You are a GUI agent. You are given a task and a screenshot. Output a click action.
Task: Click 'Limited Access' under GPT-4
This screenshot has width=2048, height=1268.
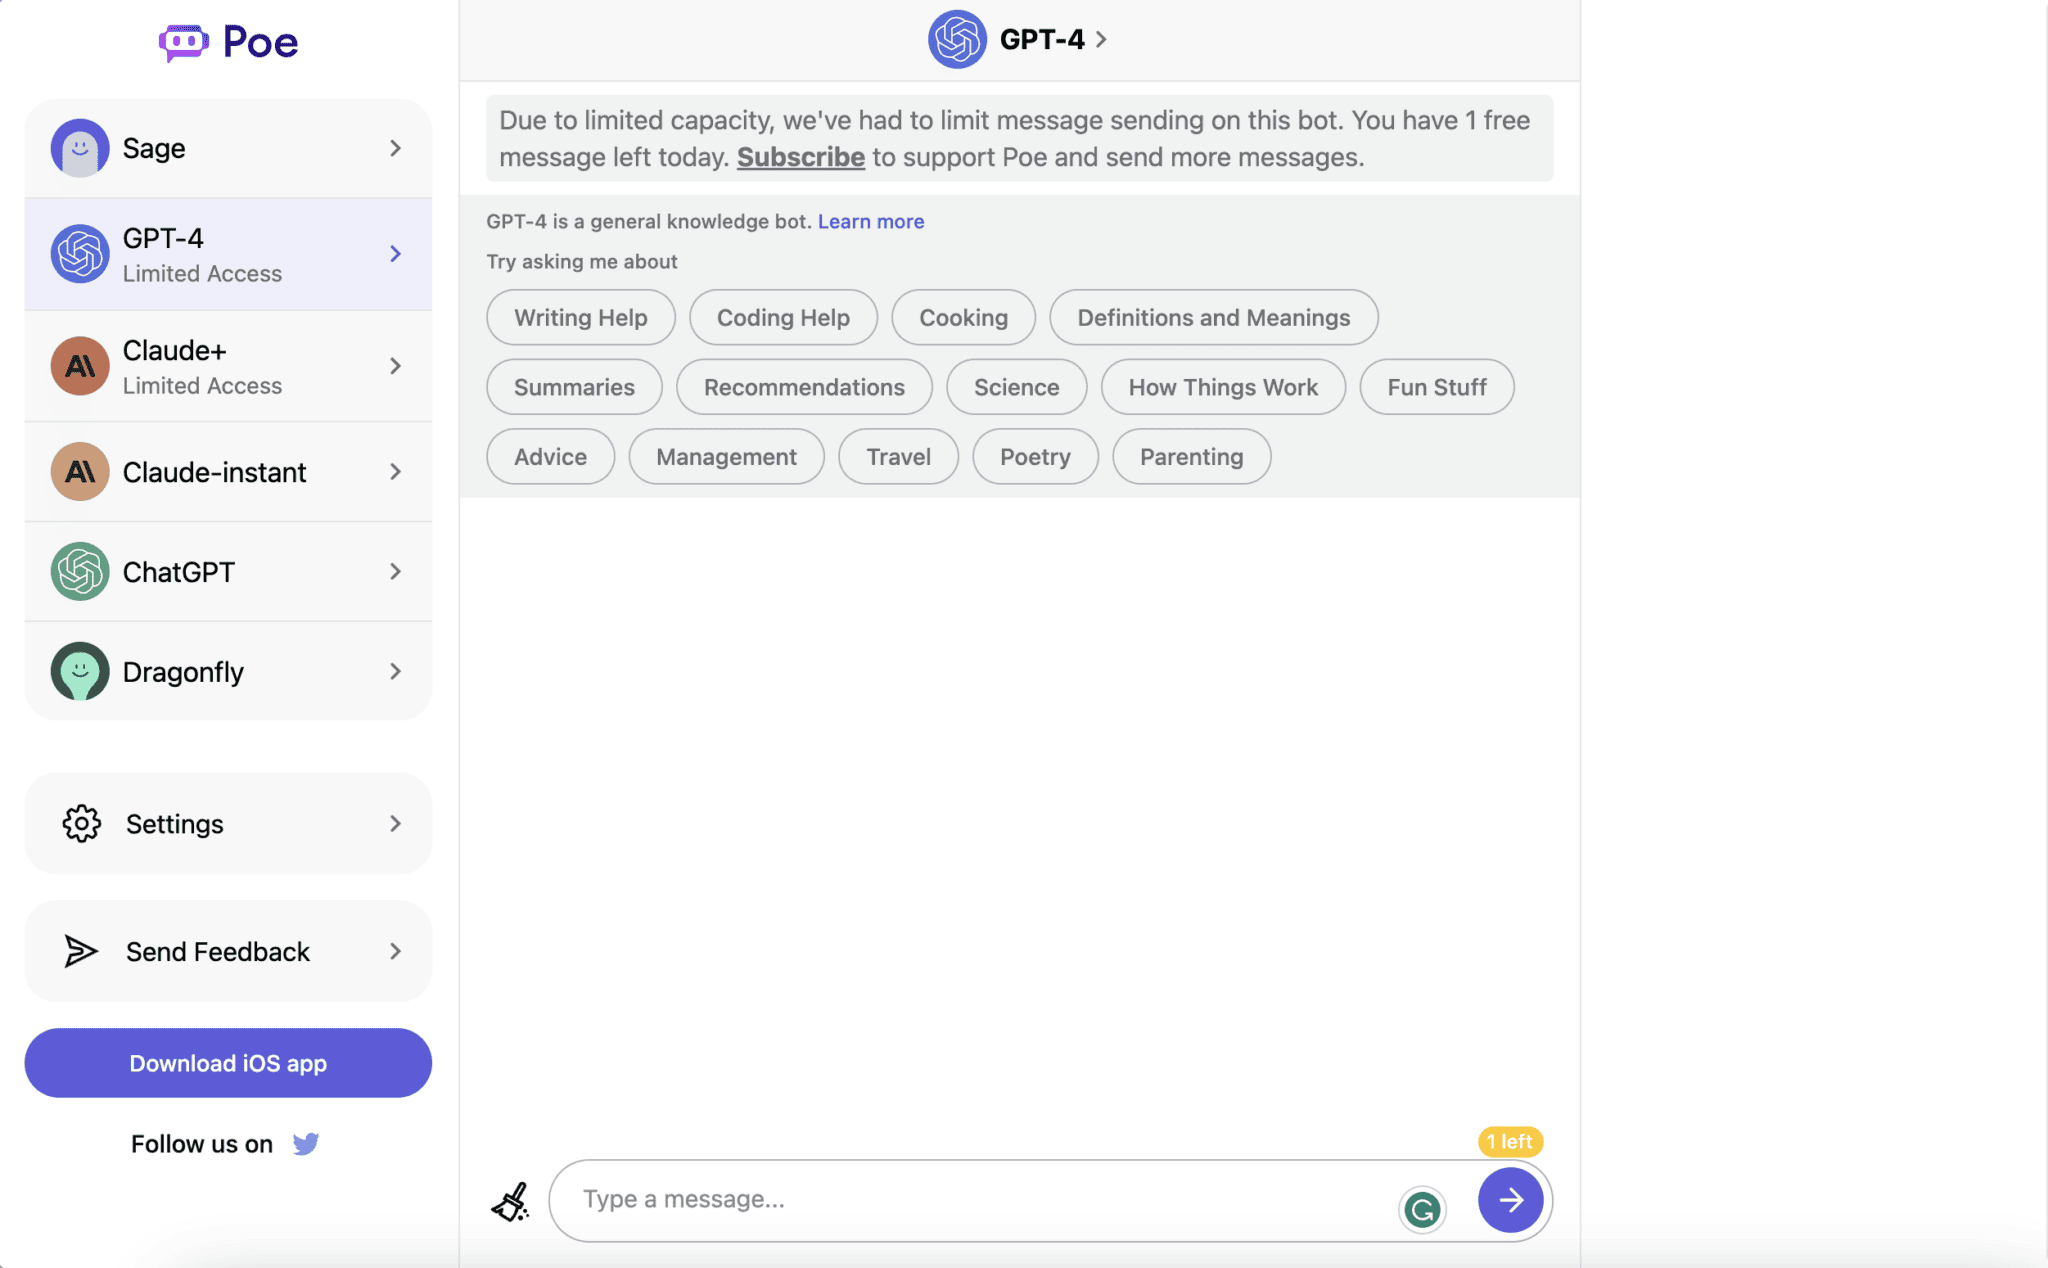coord(202,274)
